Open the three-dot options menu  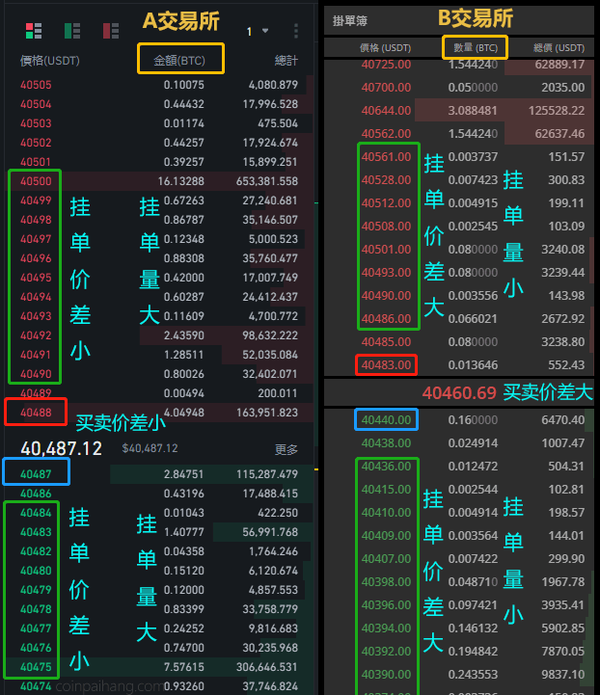(x=296, y=31)
